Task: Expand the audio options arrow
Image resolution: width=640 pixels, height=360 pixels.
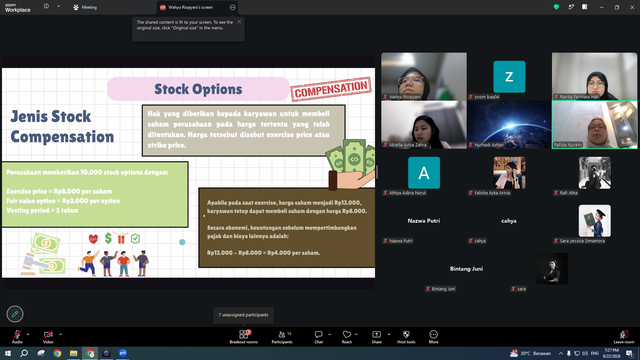Action: point(28,334)
